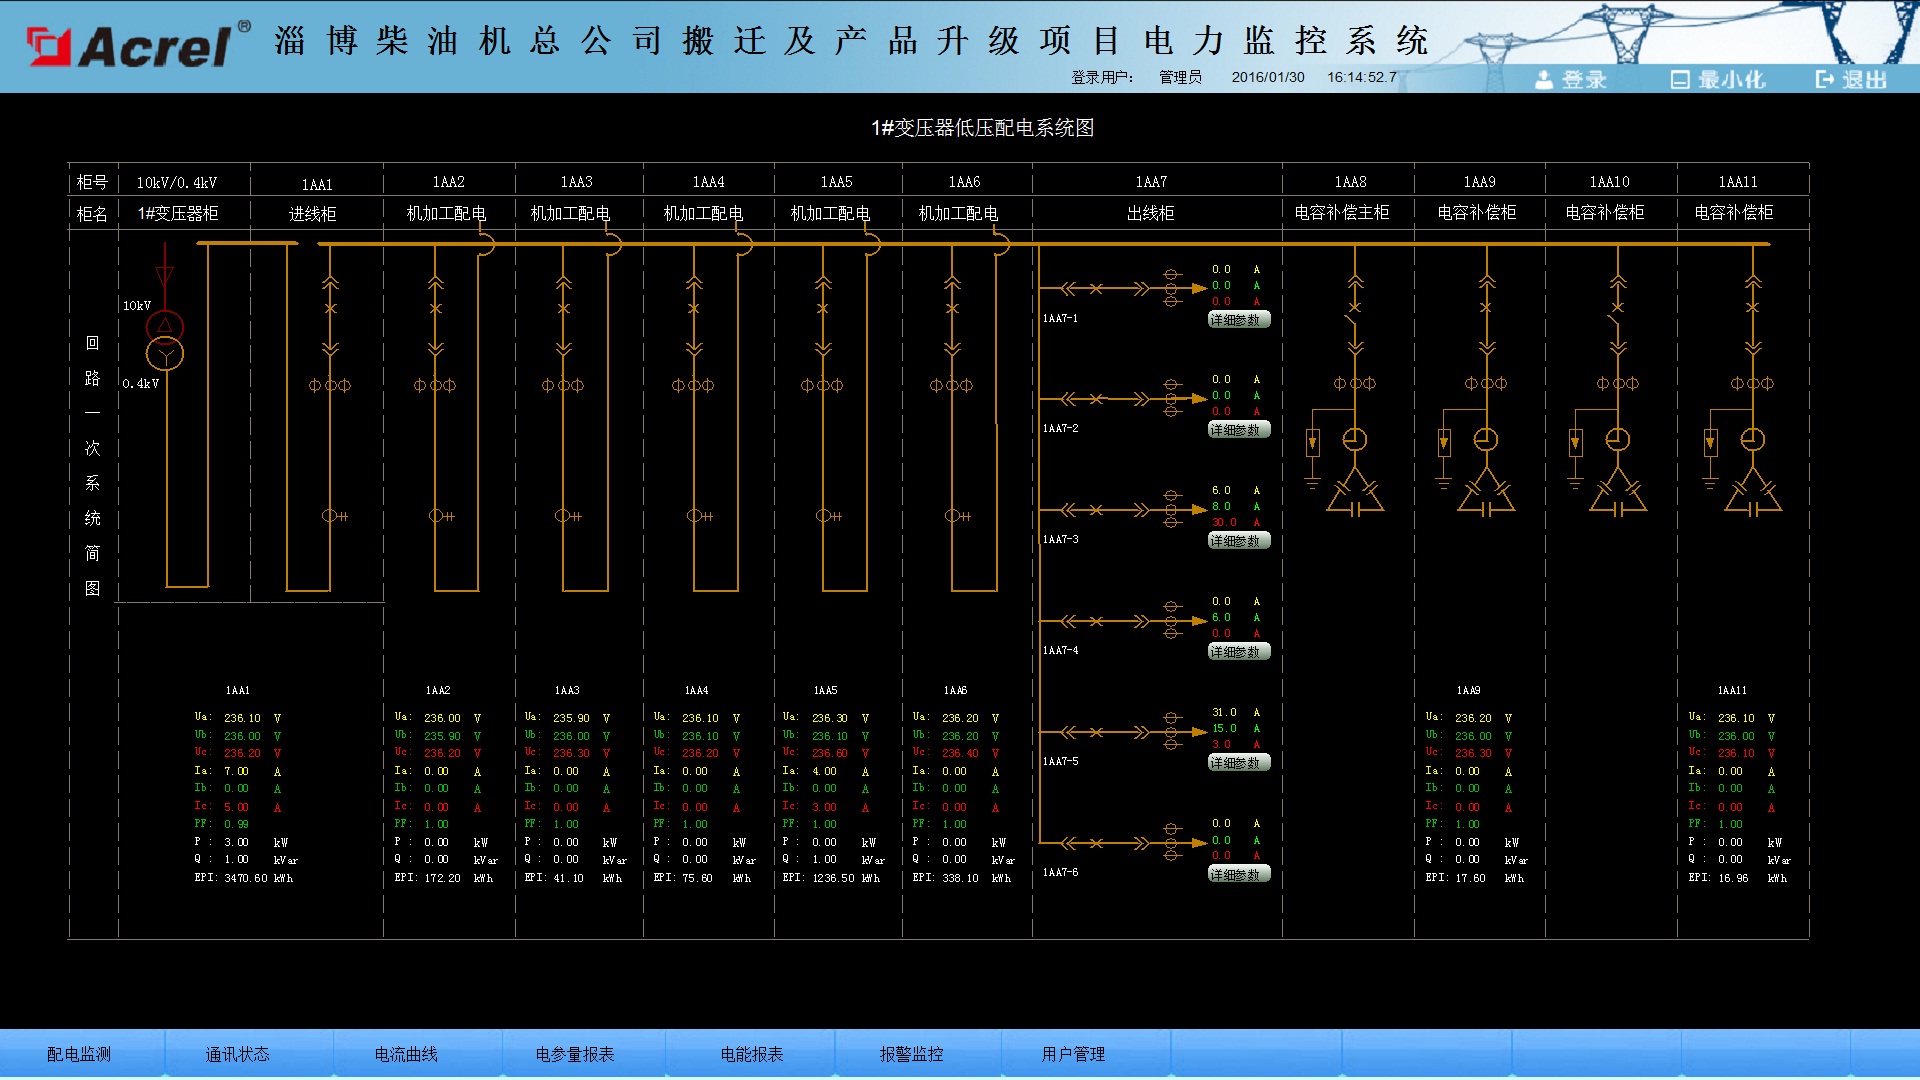Open the 电流曲线 tab
This screenshot has height=1080, width=1920.
click(x=406, y=1054)
